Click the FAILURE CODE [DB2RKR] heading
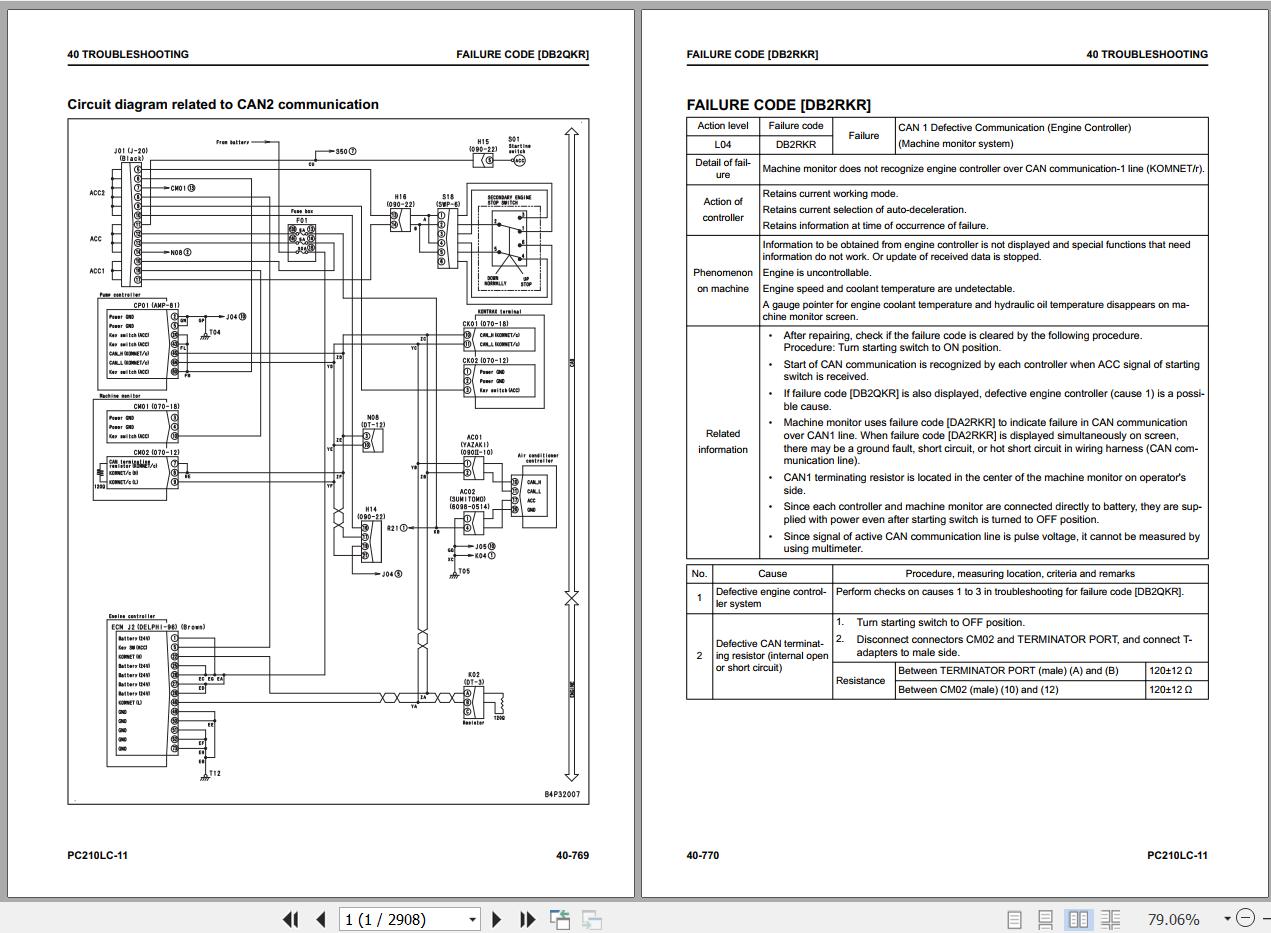 pyautogui.click(x=778, y=104)
